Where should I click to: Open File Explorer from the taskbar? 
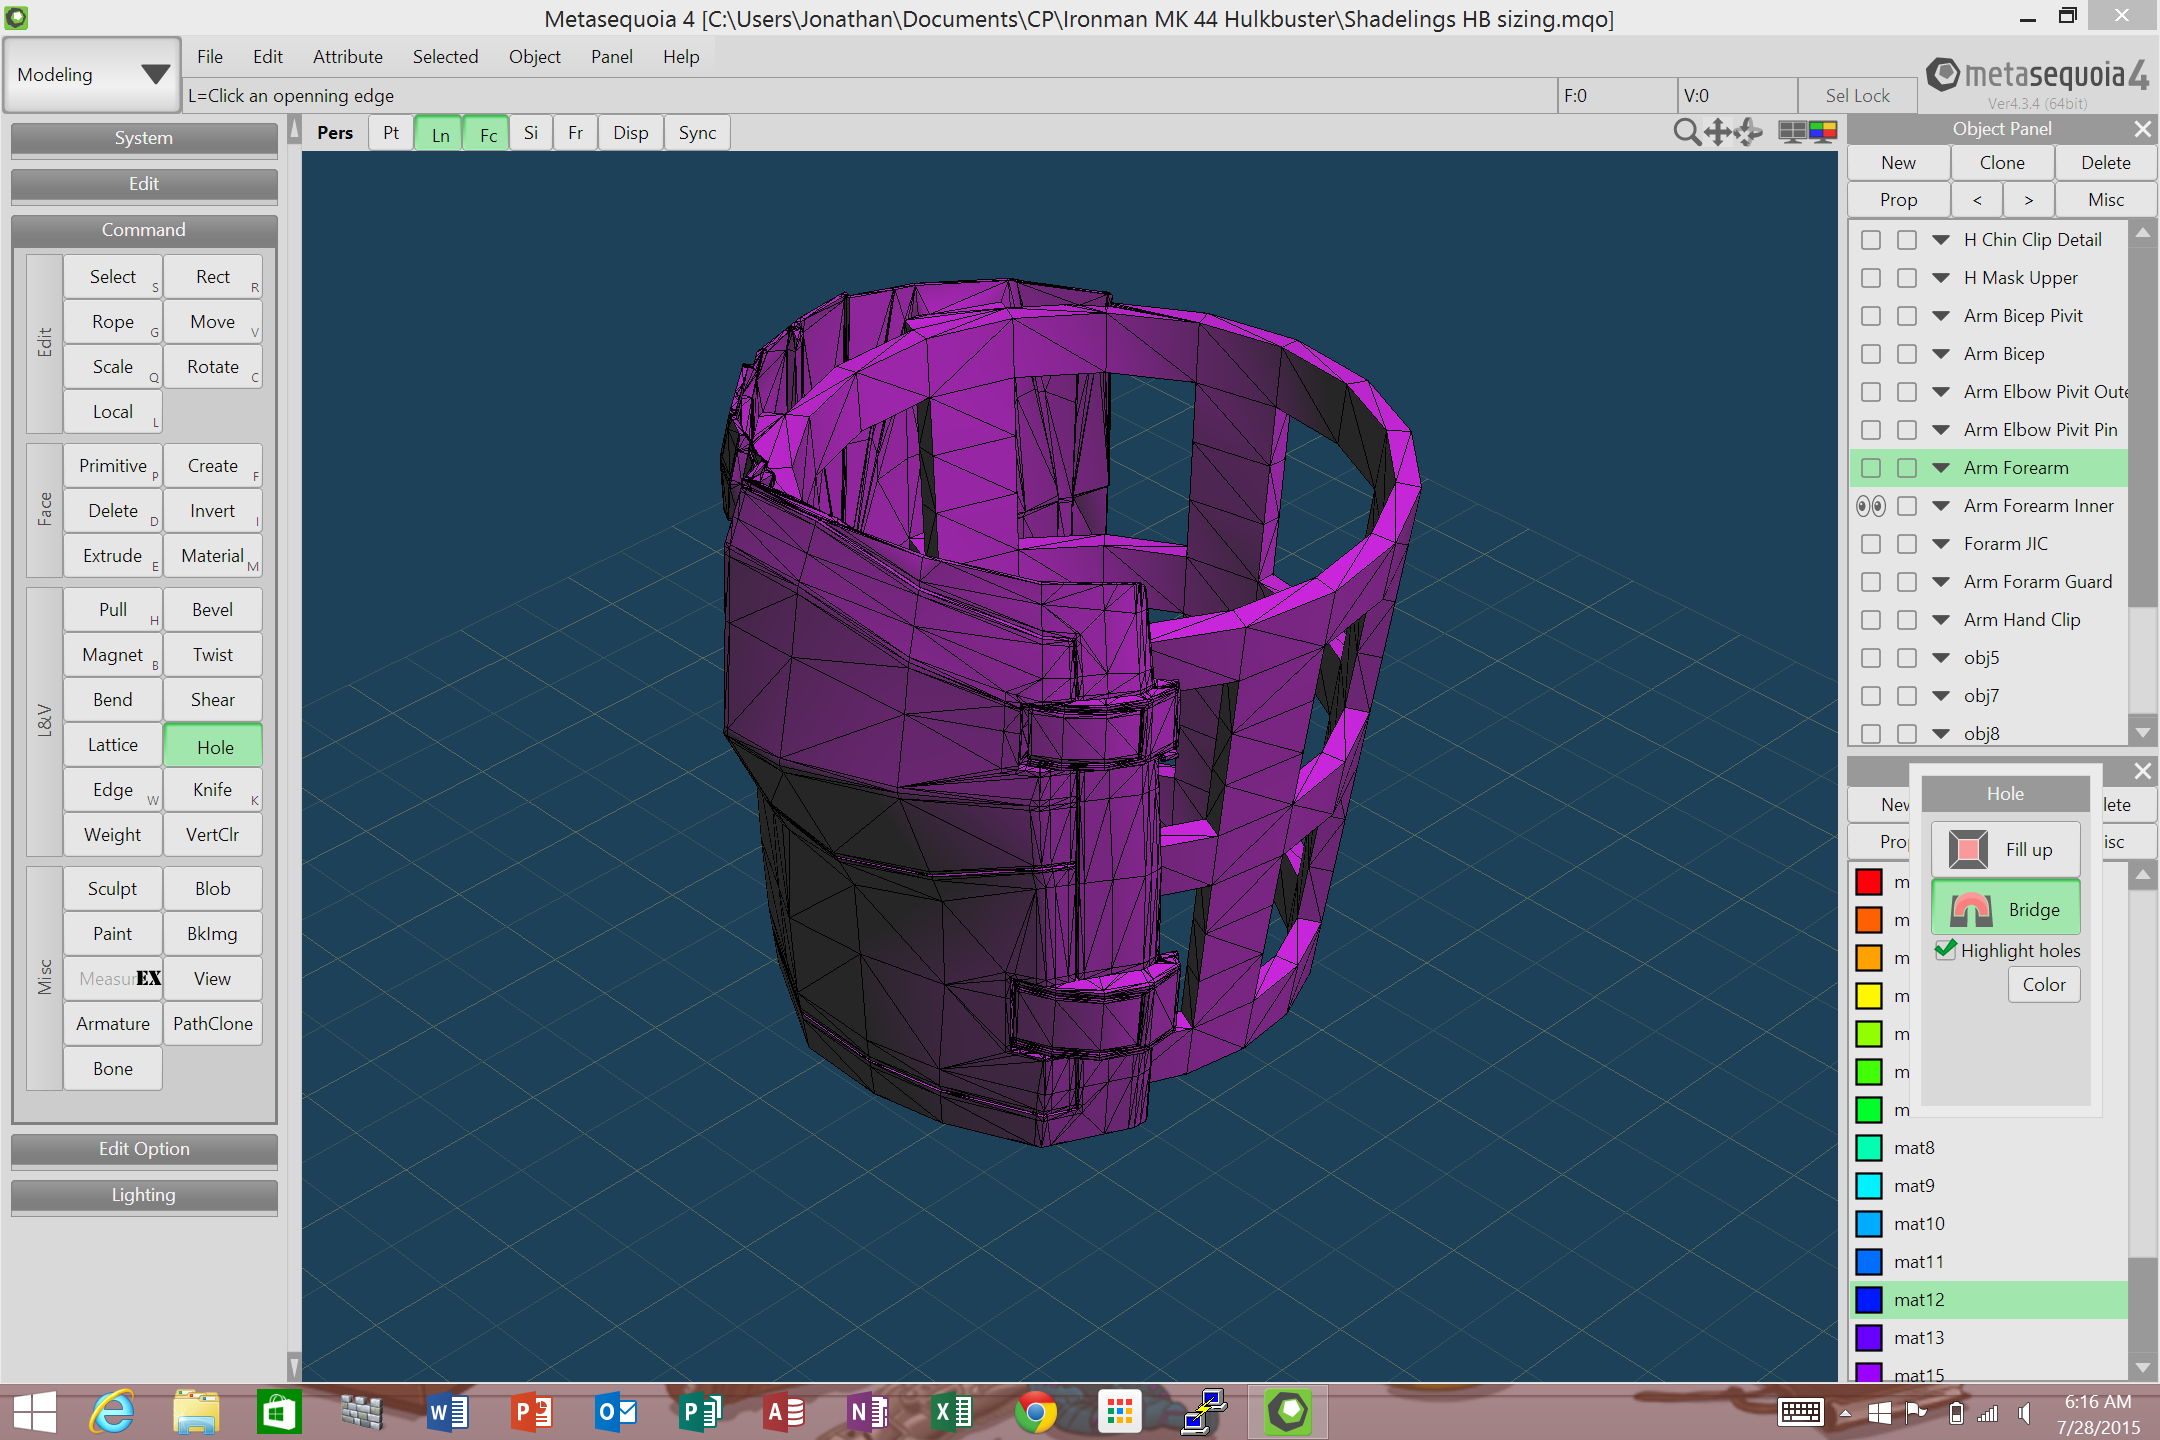pos(196,1412)
